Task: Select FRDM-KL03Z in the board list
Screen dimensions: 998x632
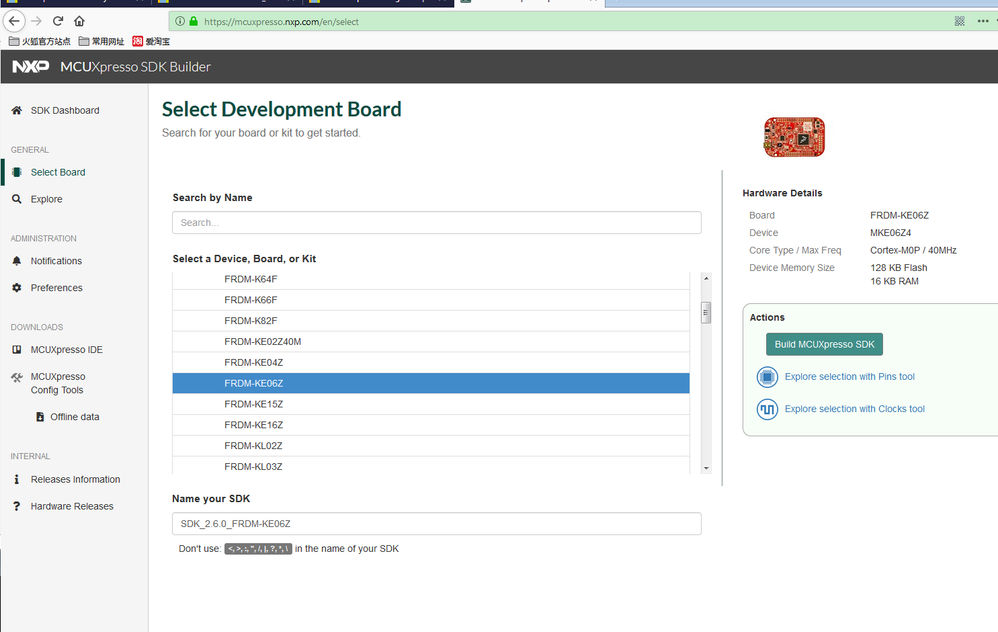Action: coord(431,466)
